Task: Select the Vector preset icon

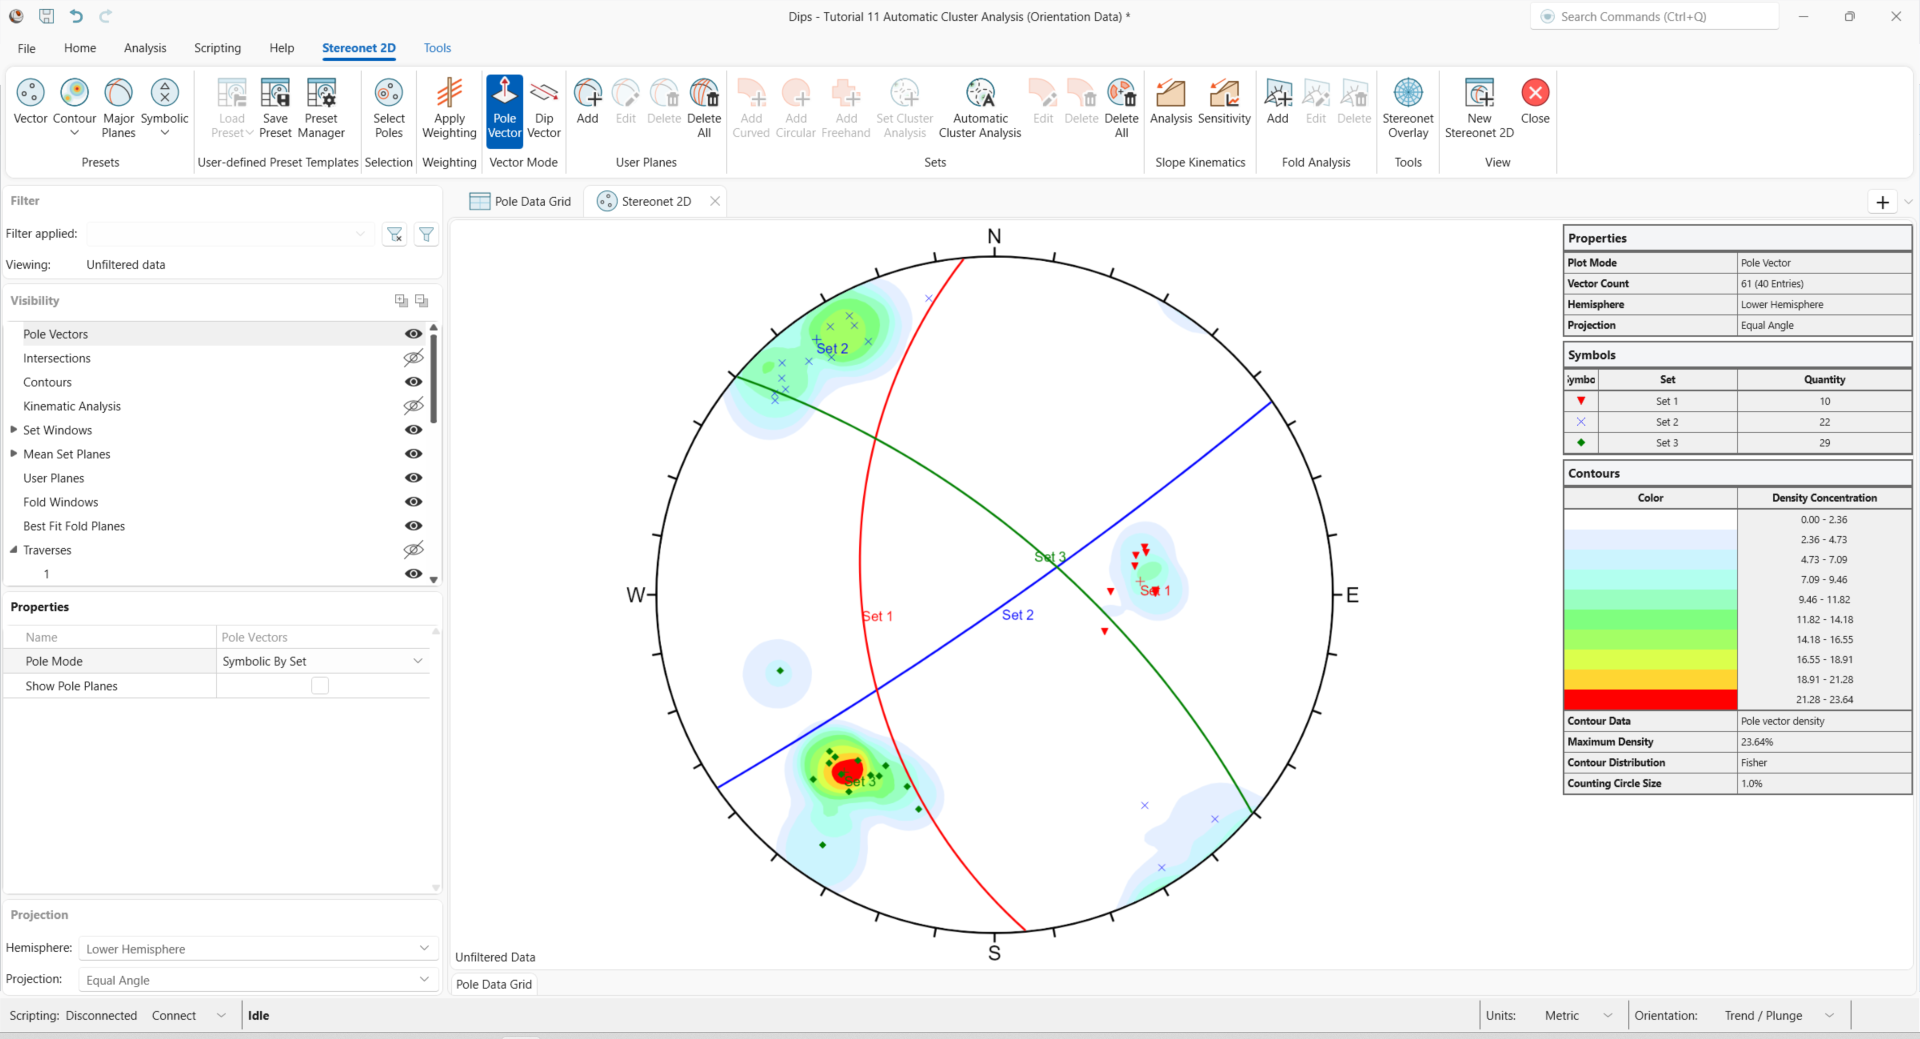Action: pyautogui.click(x=30, y=102)
